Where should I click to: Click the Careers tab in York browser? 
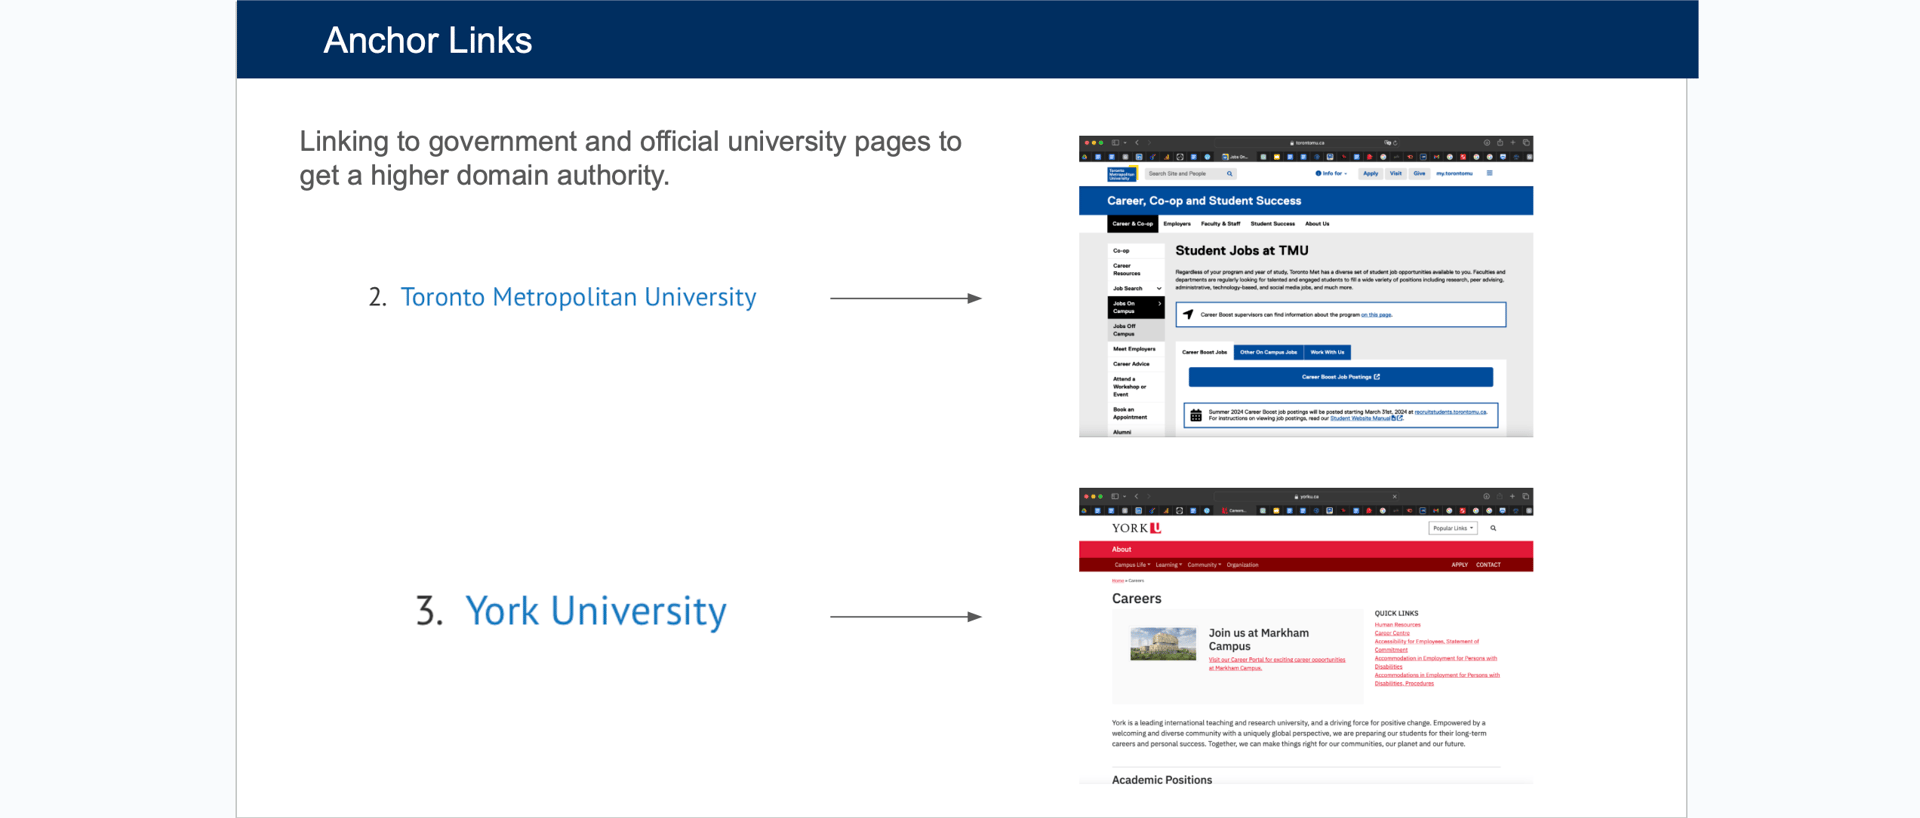coord(1235,510)
